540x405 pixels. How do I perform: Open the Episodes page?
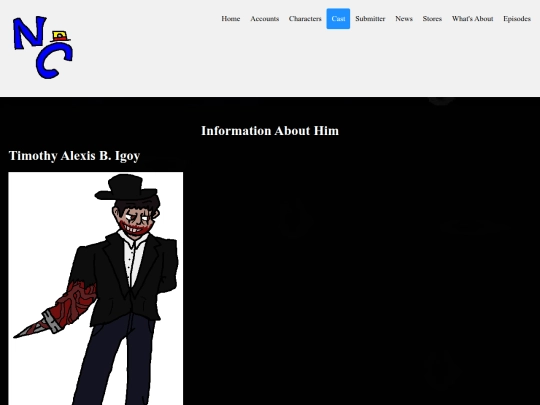517,19
